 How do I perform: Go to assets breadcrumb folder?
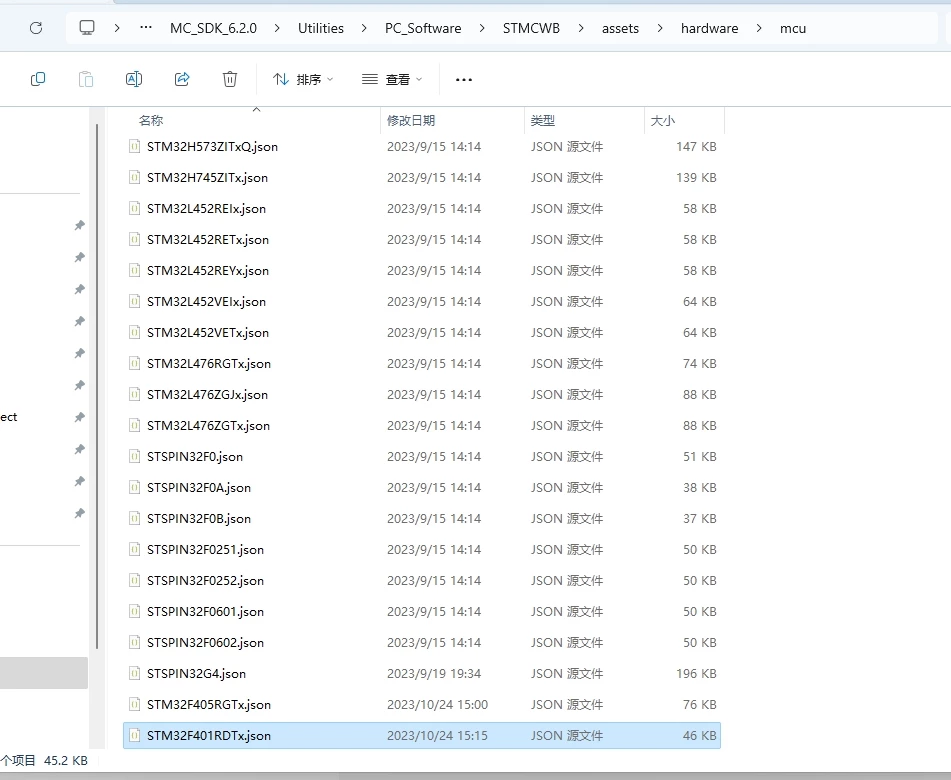(620, 29)
